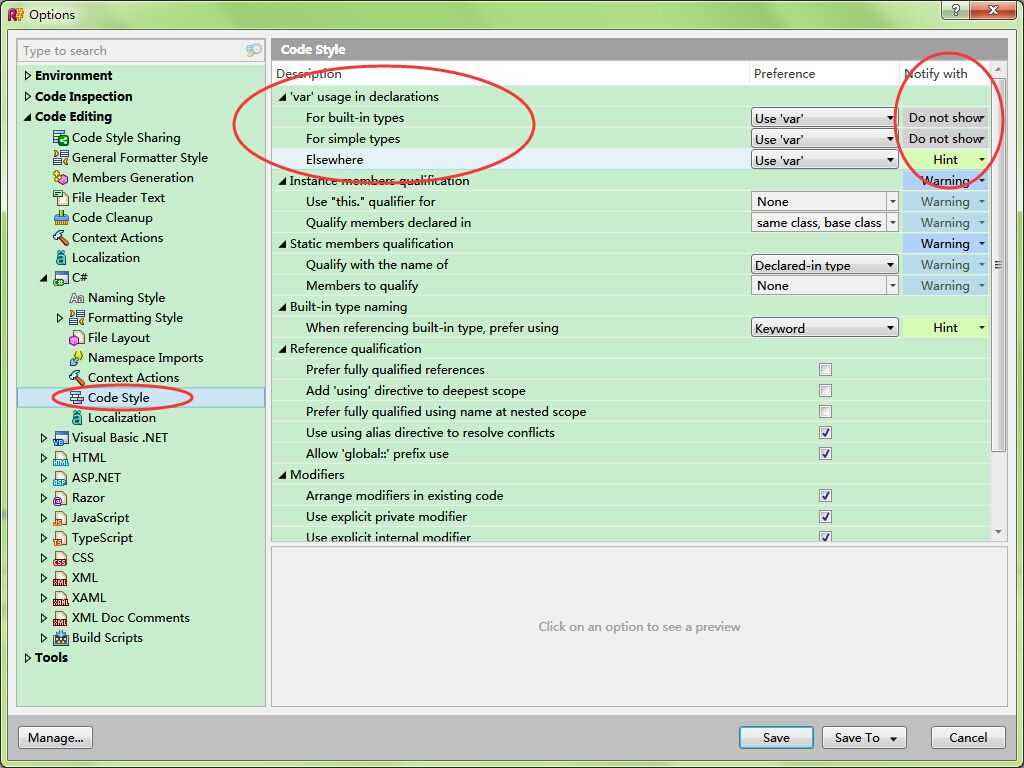1024x768 pixels.
Task: Open preference dropdown for built-in types
Action: (825, 118)
